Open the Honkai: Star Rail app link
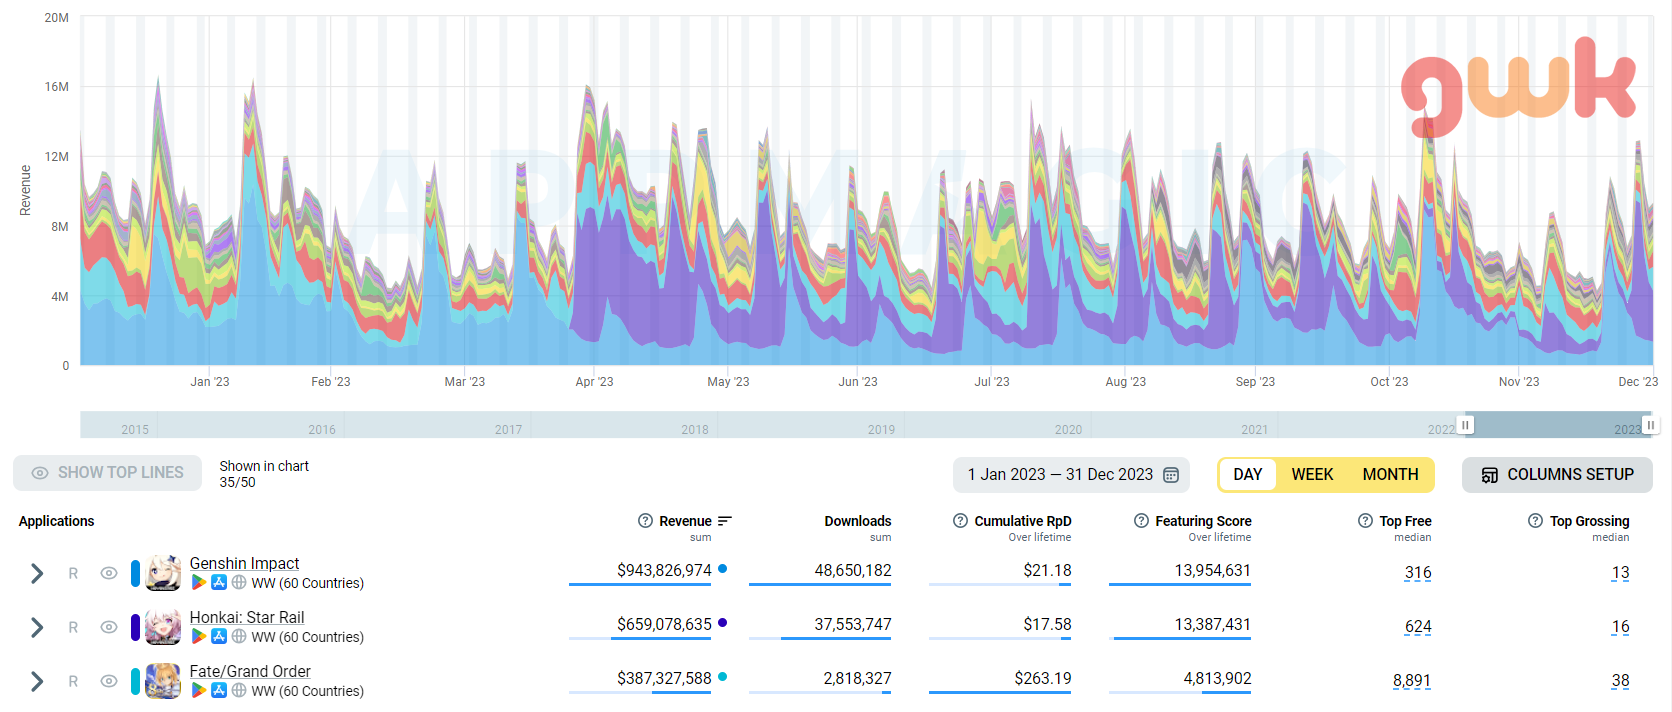 point(247,618)
